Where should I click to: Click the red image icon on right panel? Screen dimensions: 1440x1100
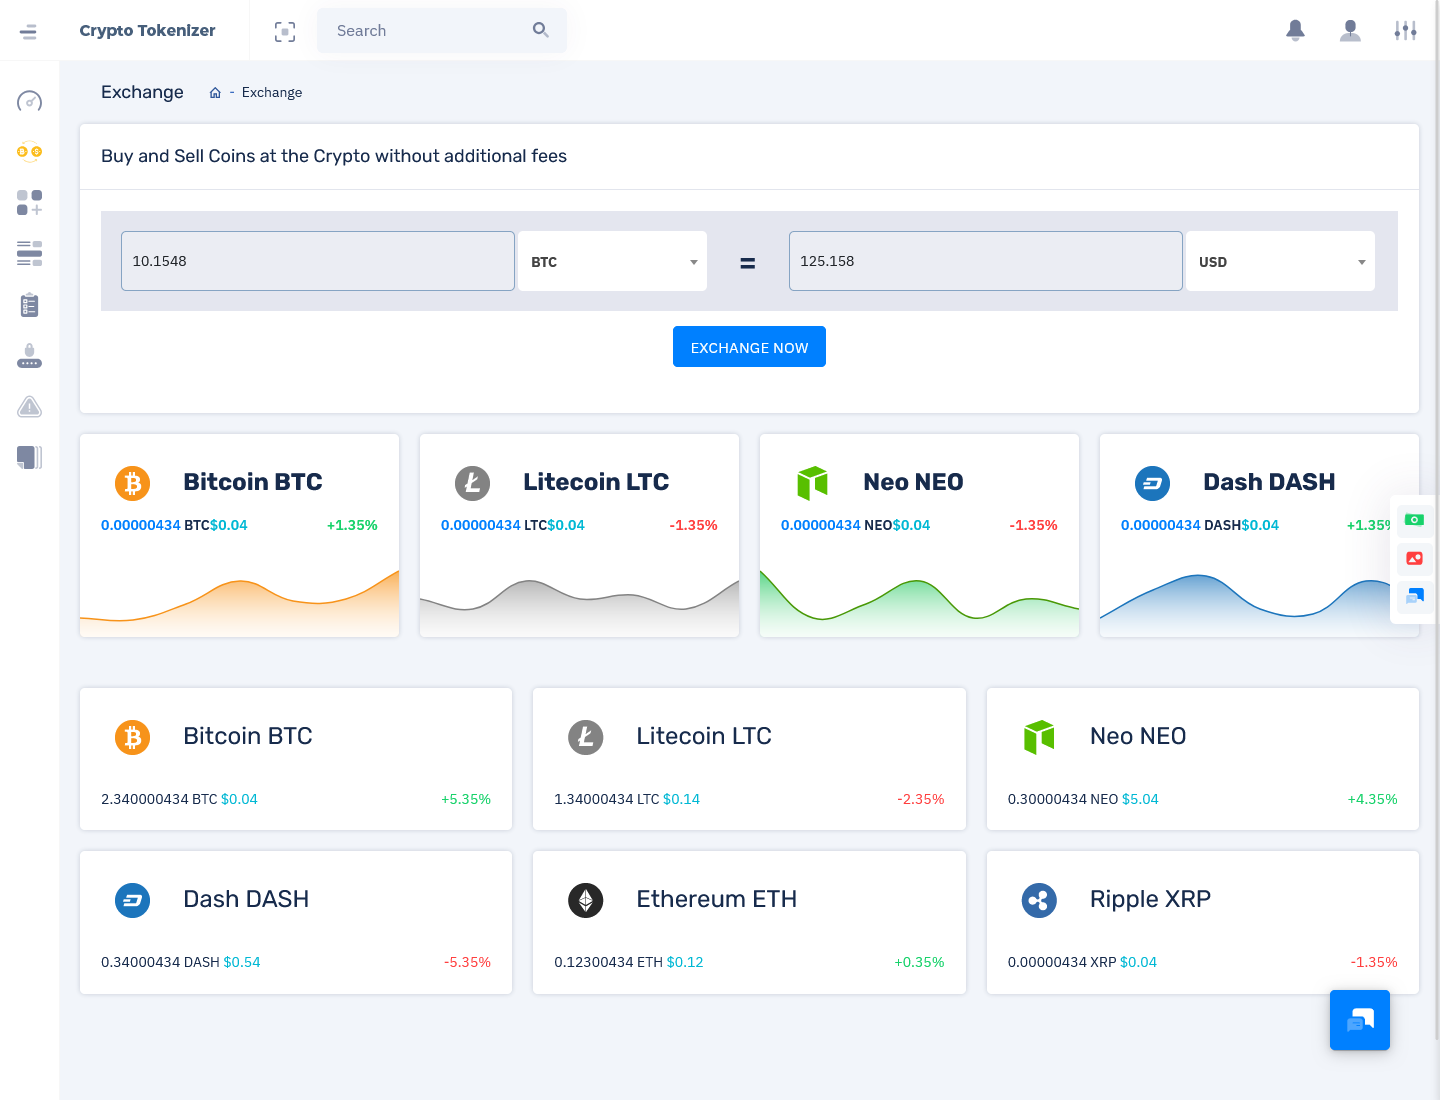click(x=1414, y=558)
